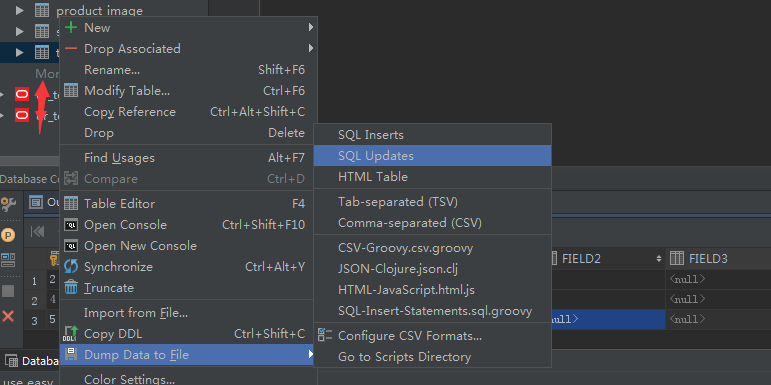Click the wrench settings icon in left toolbar
The height and width of the screenshot is (385, 771).
(x=8, y=204)
